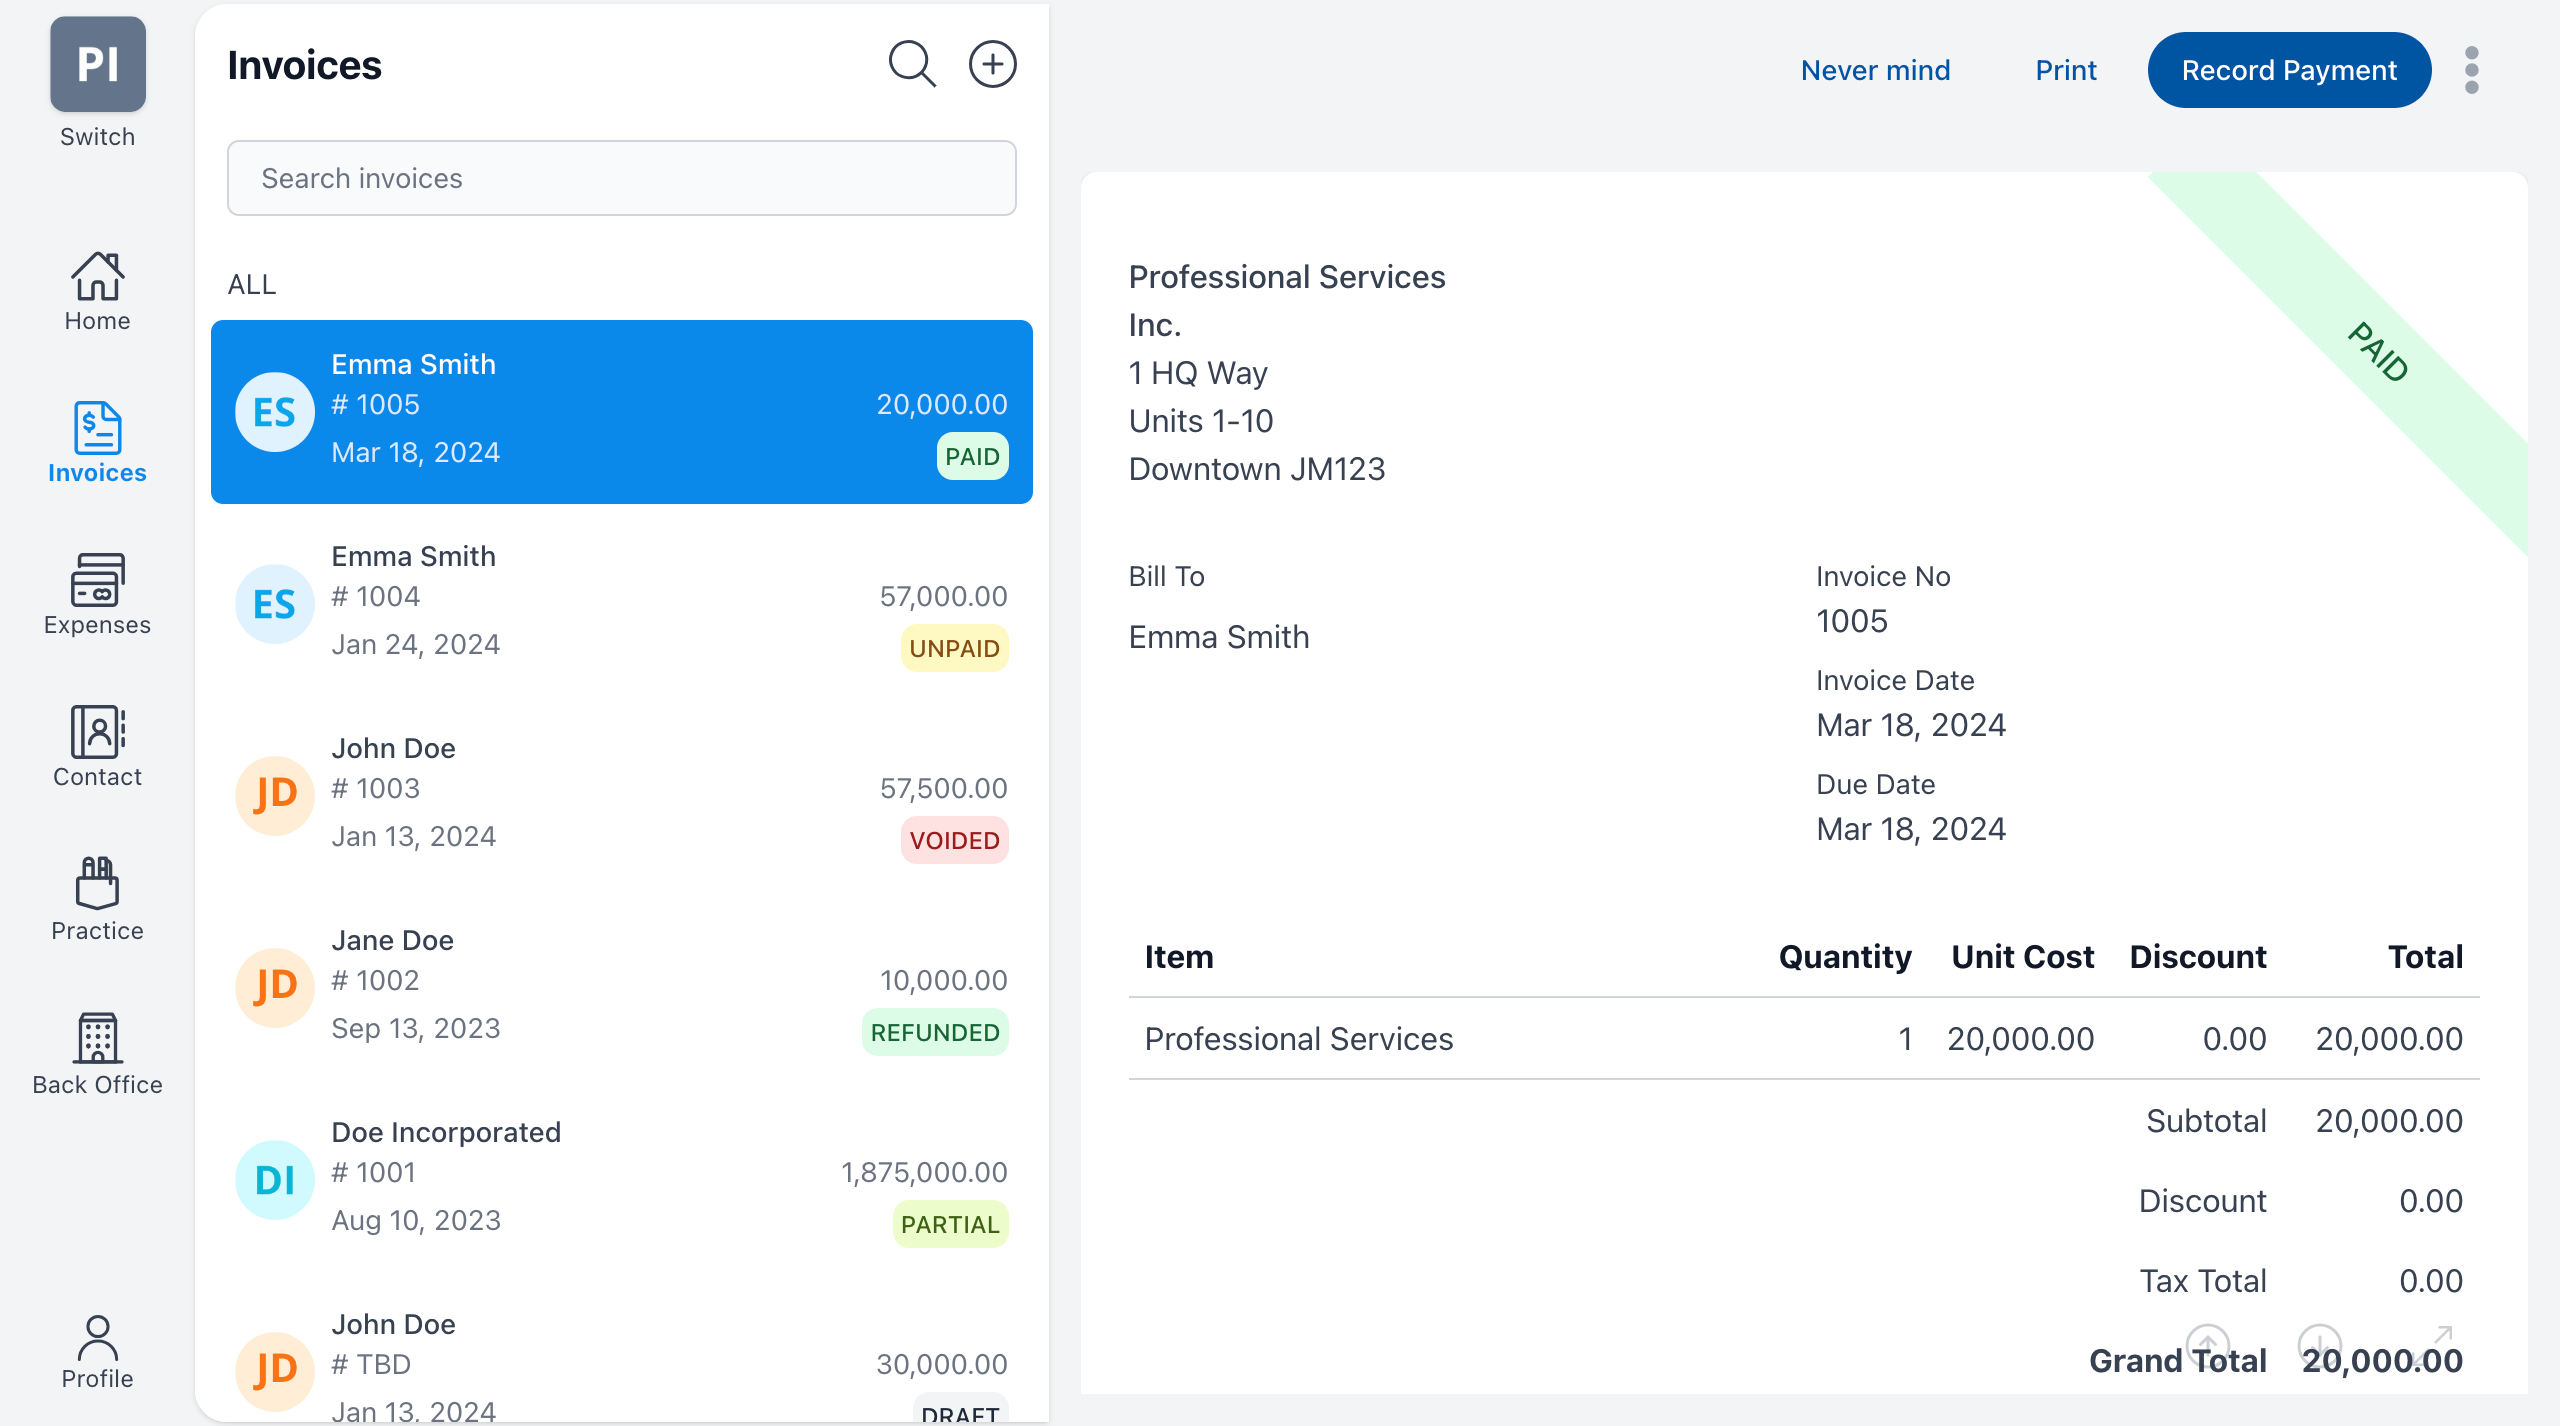Click the magnifying glass search icon

[x=912, y=65]
